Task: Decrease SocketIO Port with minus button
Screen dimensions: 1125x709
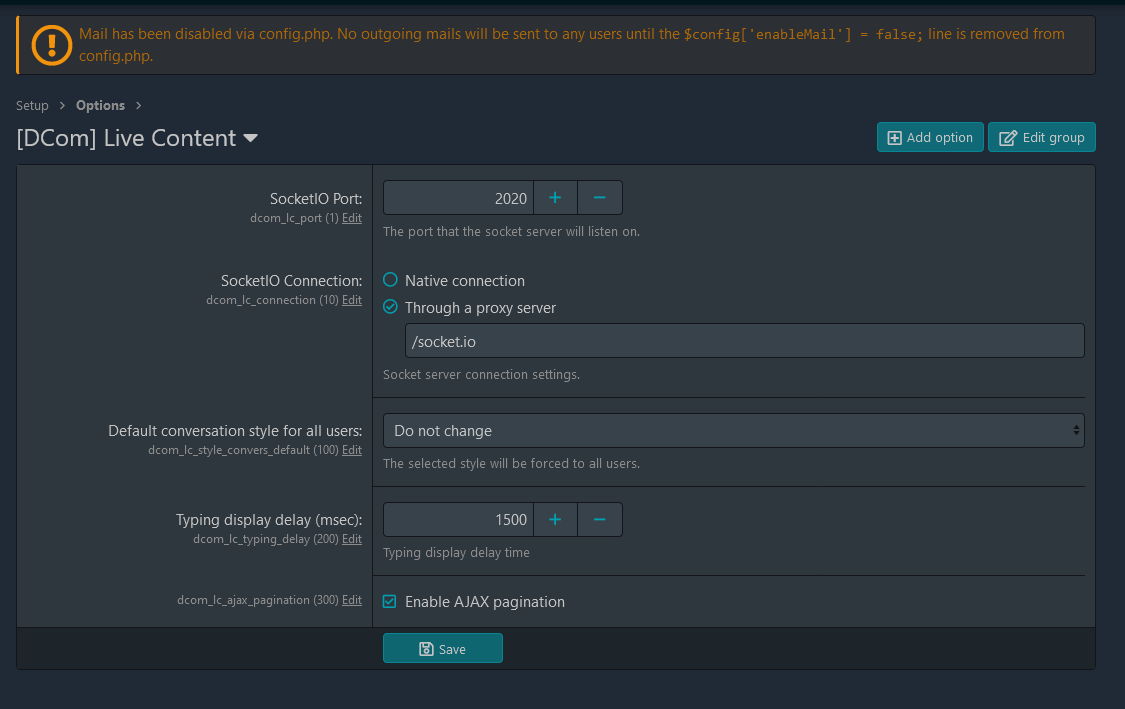Action: [600, 198]
